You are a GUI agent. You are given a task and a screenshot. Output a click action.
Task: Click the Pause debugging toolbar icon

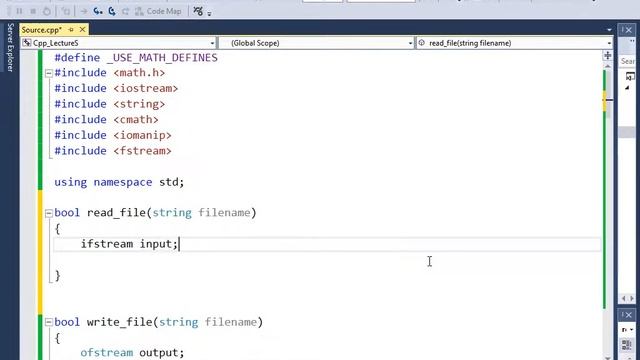point(19,11)
